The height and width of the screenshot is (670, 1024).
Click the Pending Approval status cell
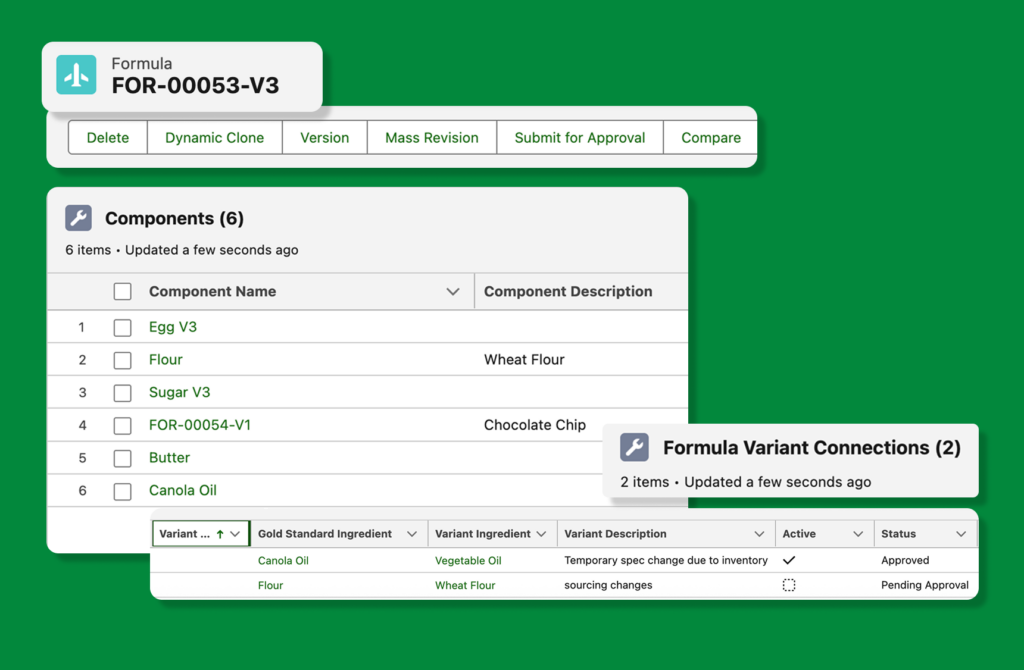point(925,585)
